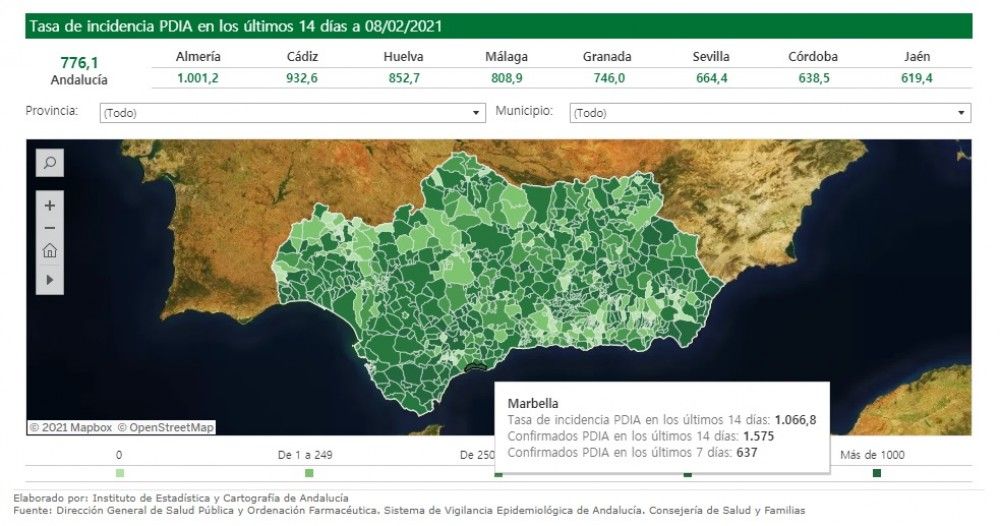Open the Municipio dropdown
This screenshot has height=526, width=1000.
point(770,113)
